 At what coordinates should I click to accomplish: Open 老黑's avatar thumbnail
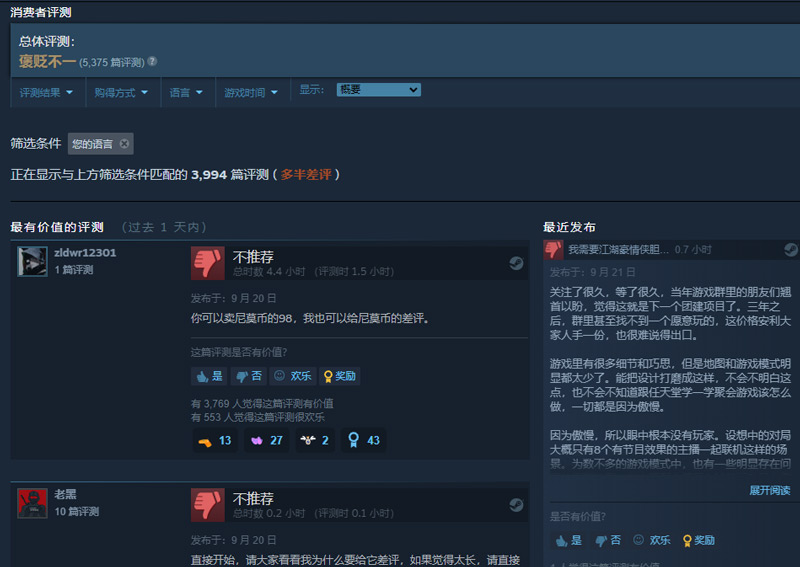pos(33,503)
